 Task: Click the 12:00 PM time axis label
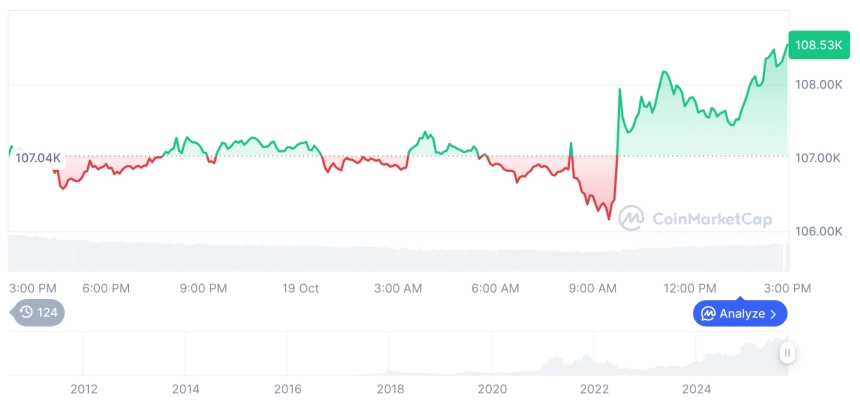point(691,288)
